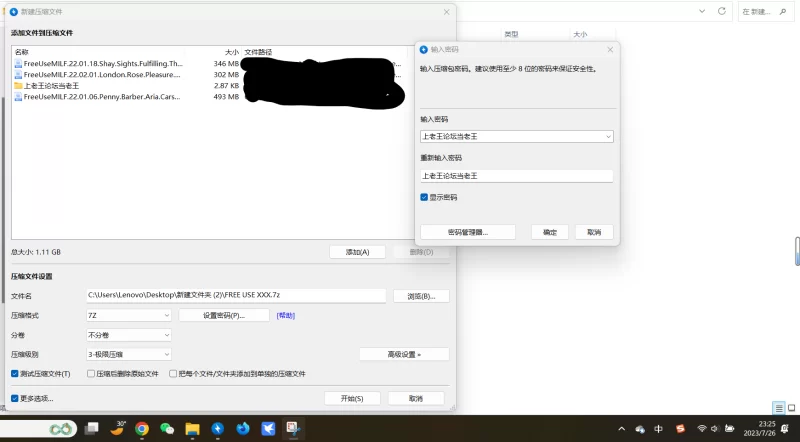This screenshot has width=800, height=442.
Task: Open WeChat from the taskbar
Action: click(167, 429)
